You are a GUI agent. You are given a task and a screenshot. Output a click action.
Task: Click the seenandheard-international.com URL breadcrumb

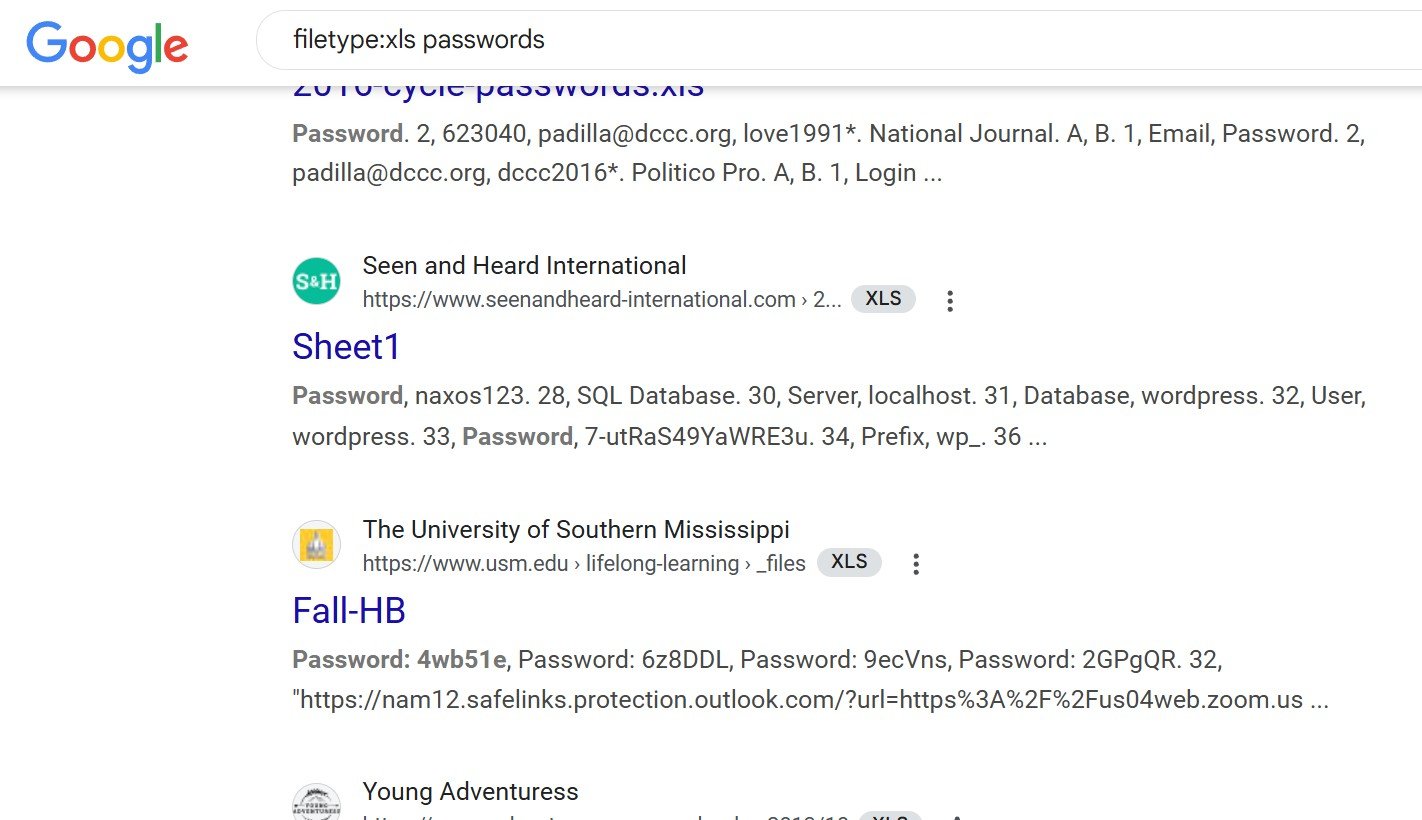click(x=601, y=299)
